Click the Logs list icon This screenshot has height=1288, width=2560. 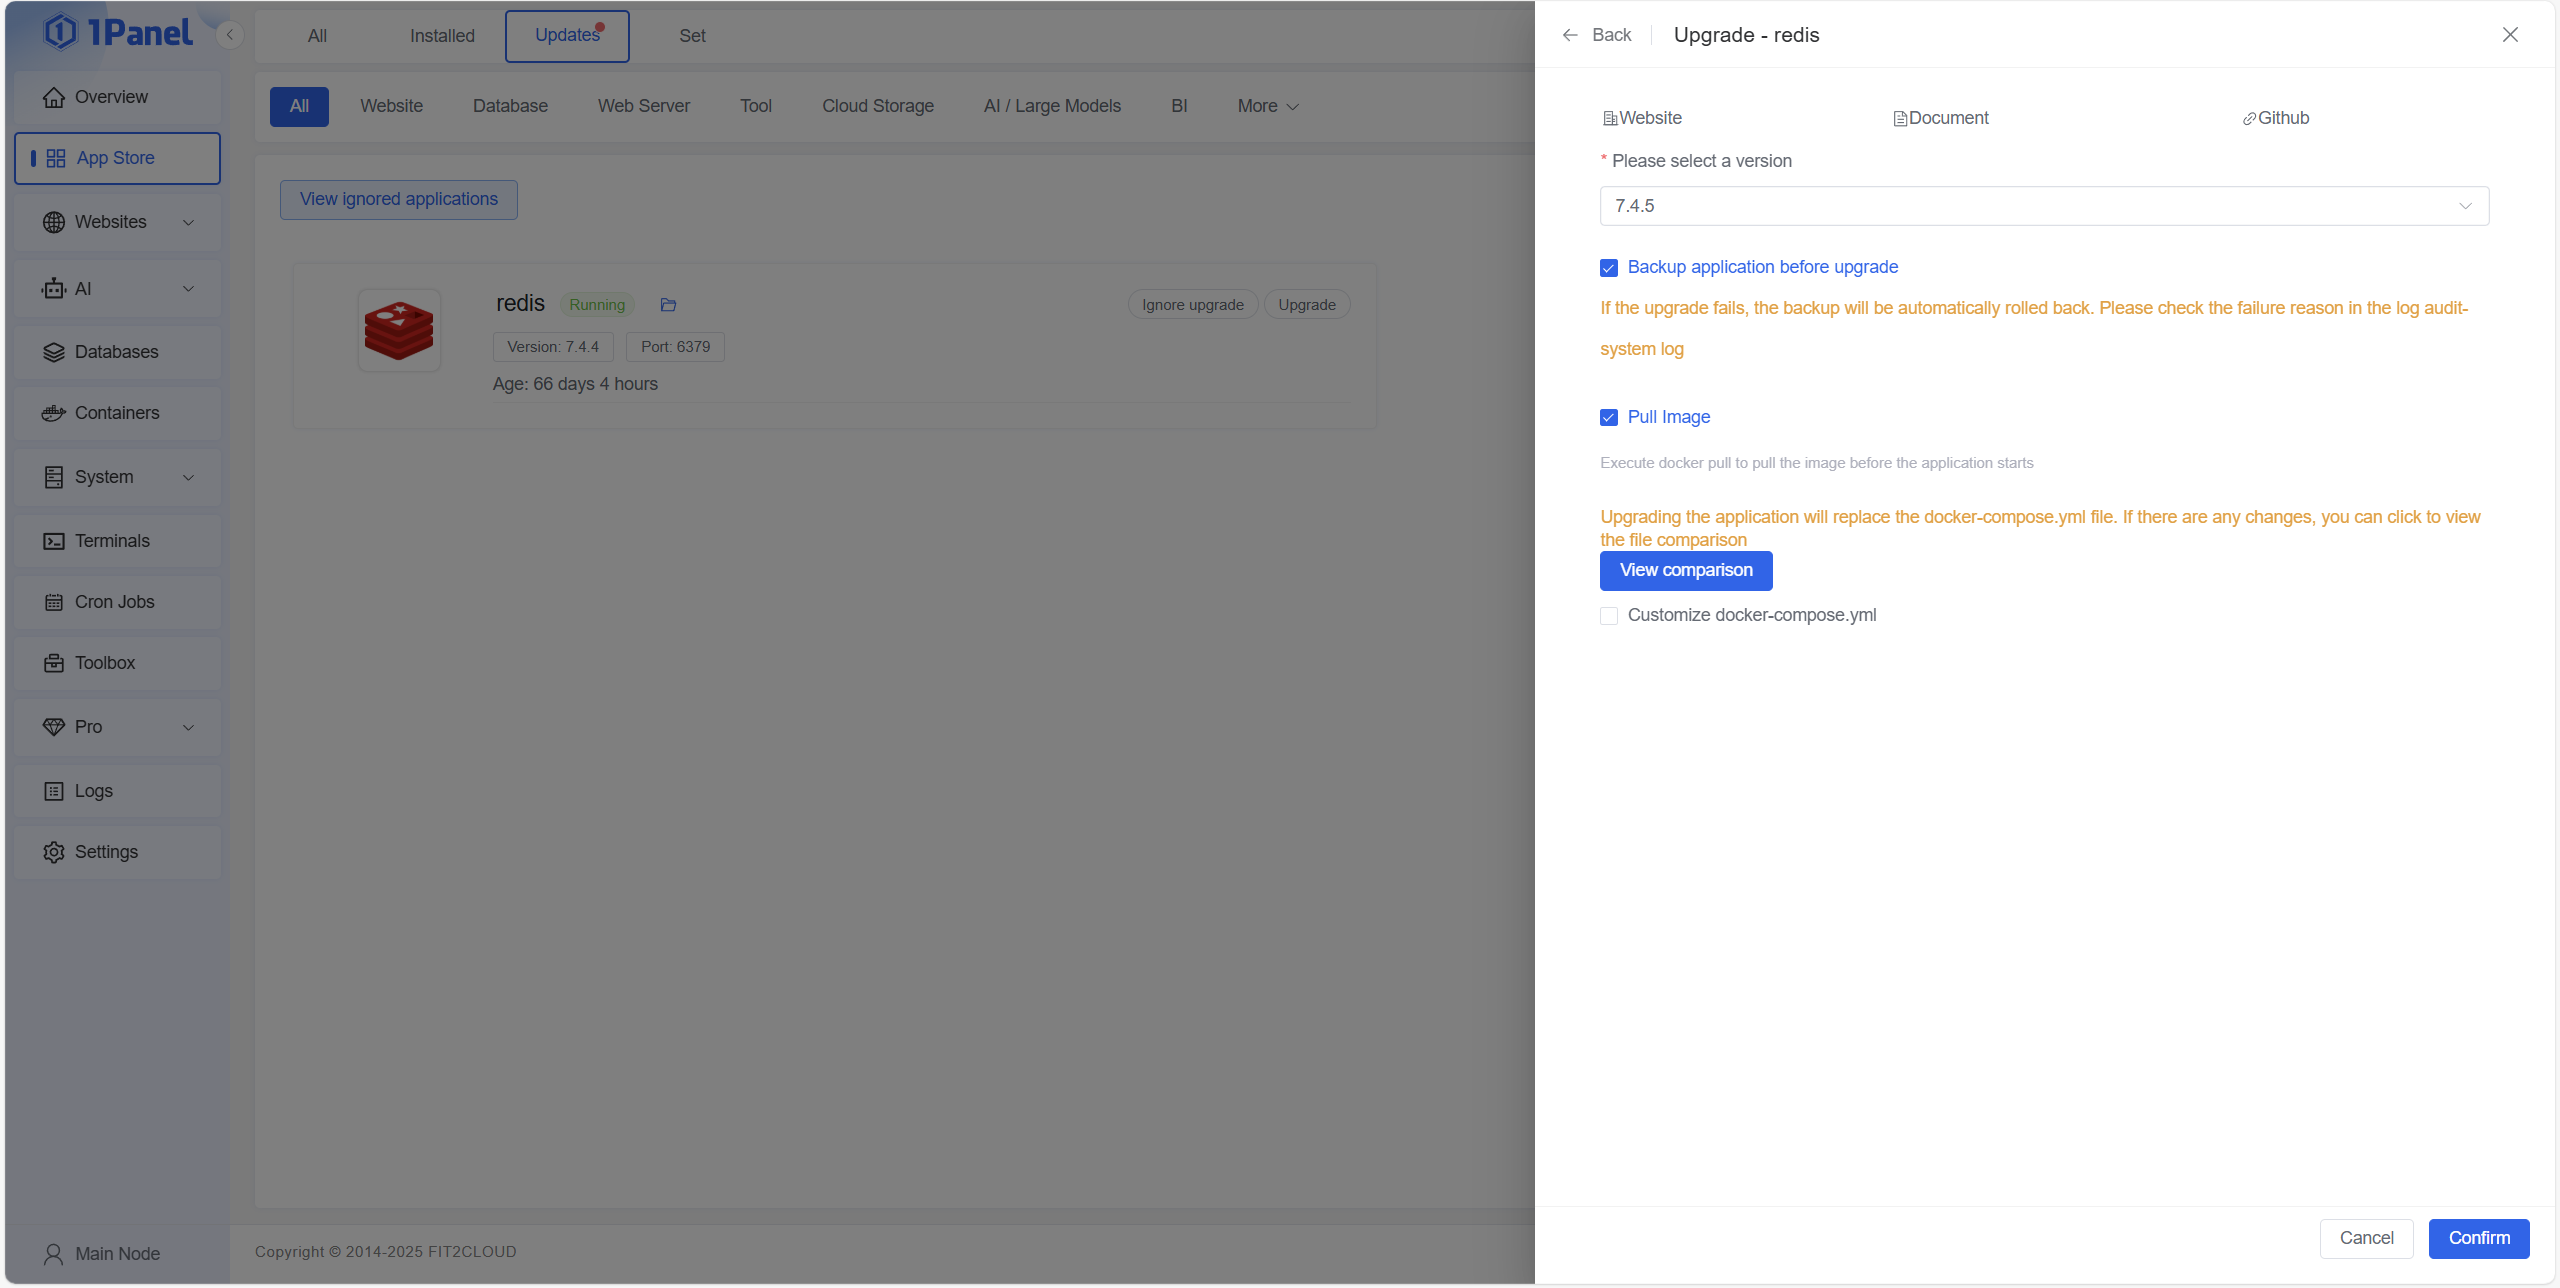(x=54, y=791)
